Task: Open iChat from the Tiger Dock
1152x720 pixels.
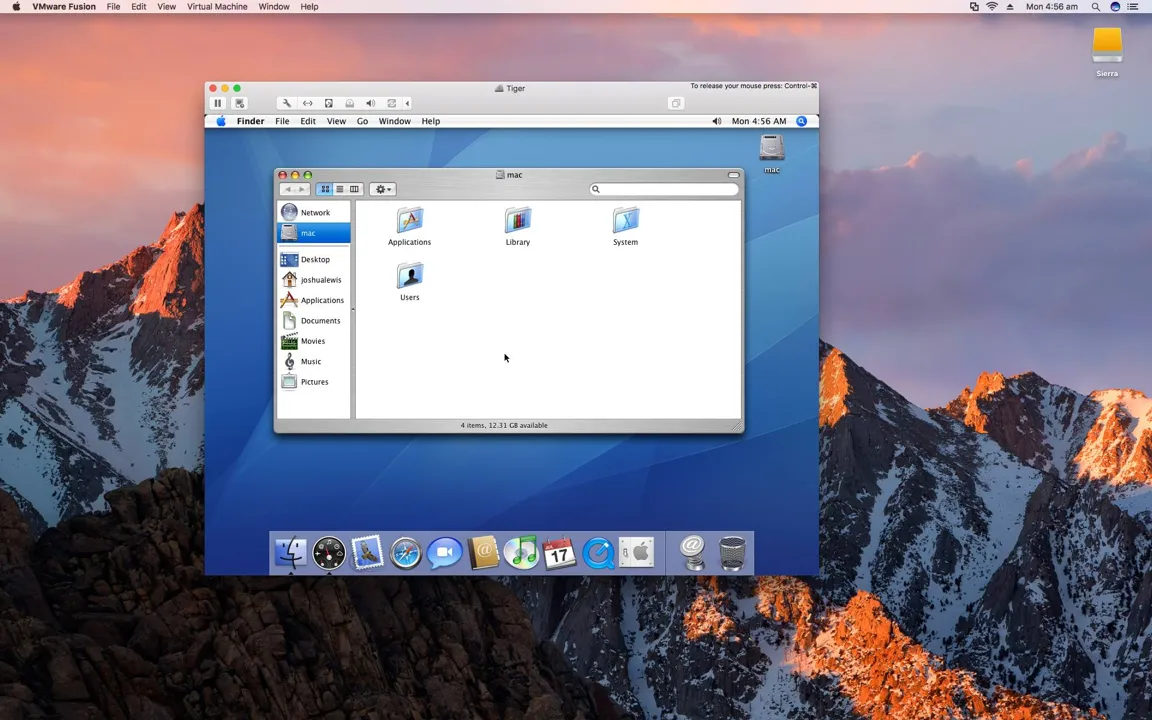Action: [444, 553]
